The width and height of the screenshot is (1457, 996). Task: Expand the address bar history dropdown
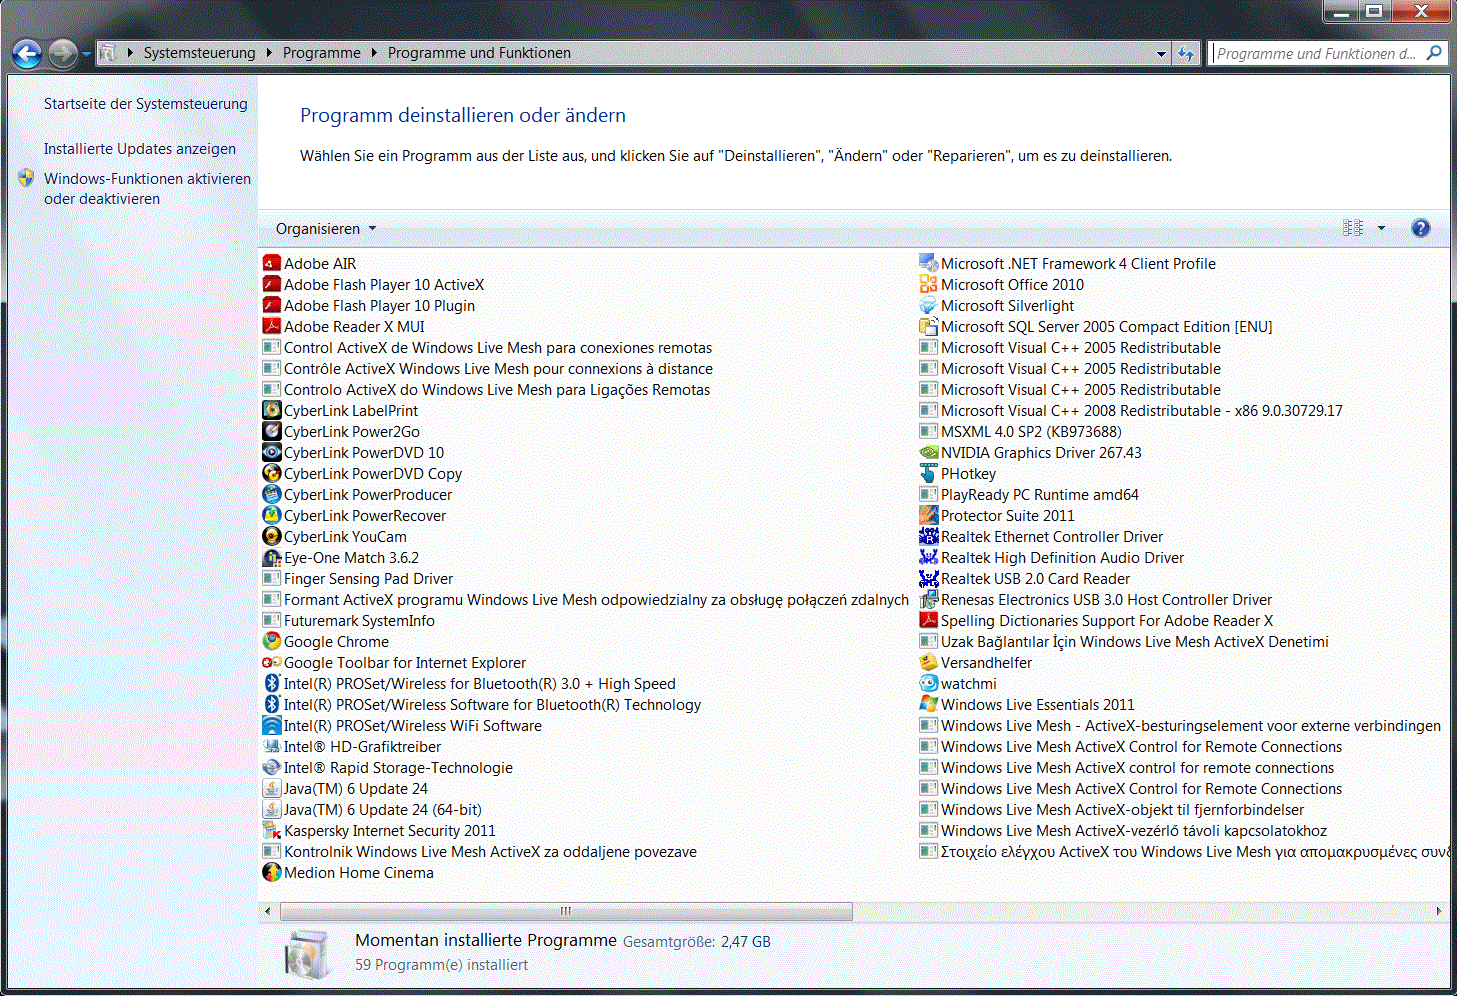(x=1161, y=53)
